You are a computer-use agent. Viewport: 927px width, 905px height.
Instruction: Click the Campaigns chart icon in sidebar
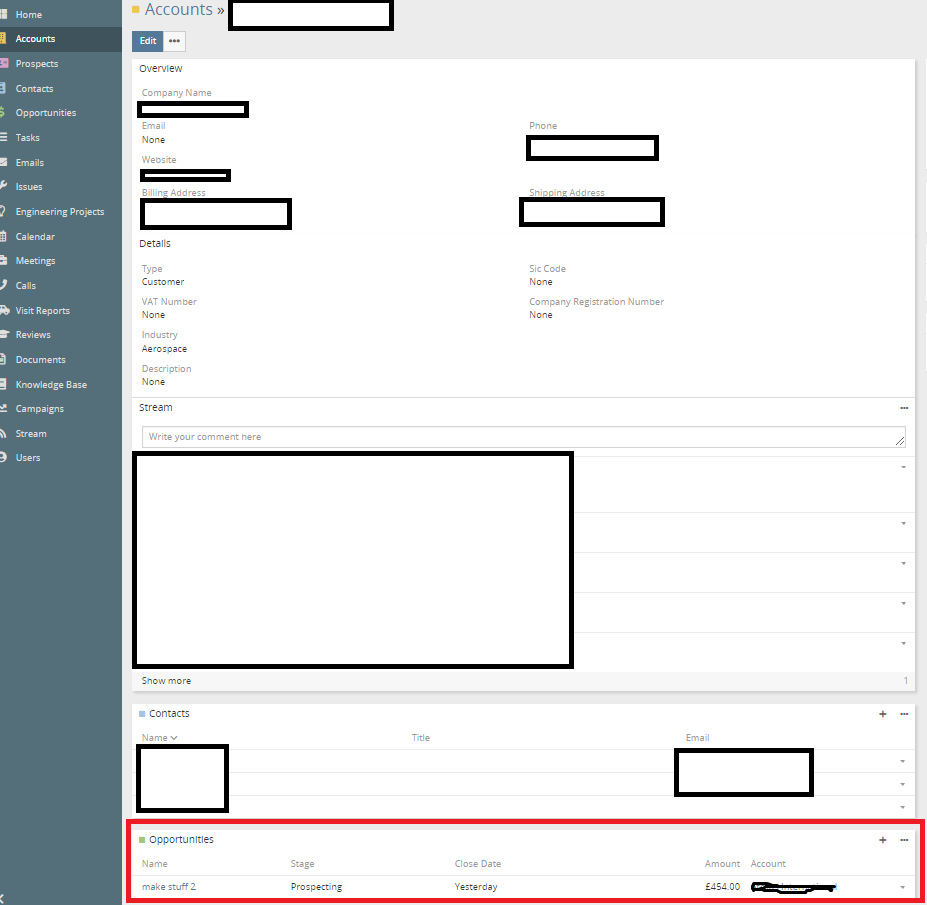click(4, 409)
